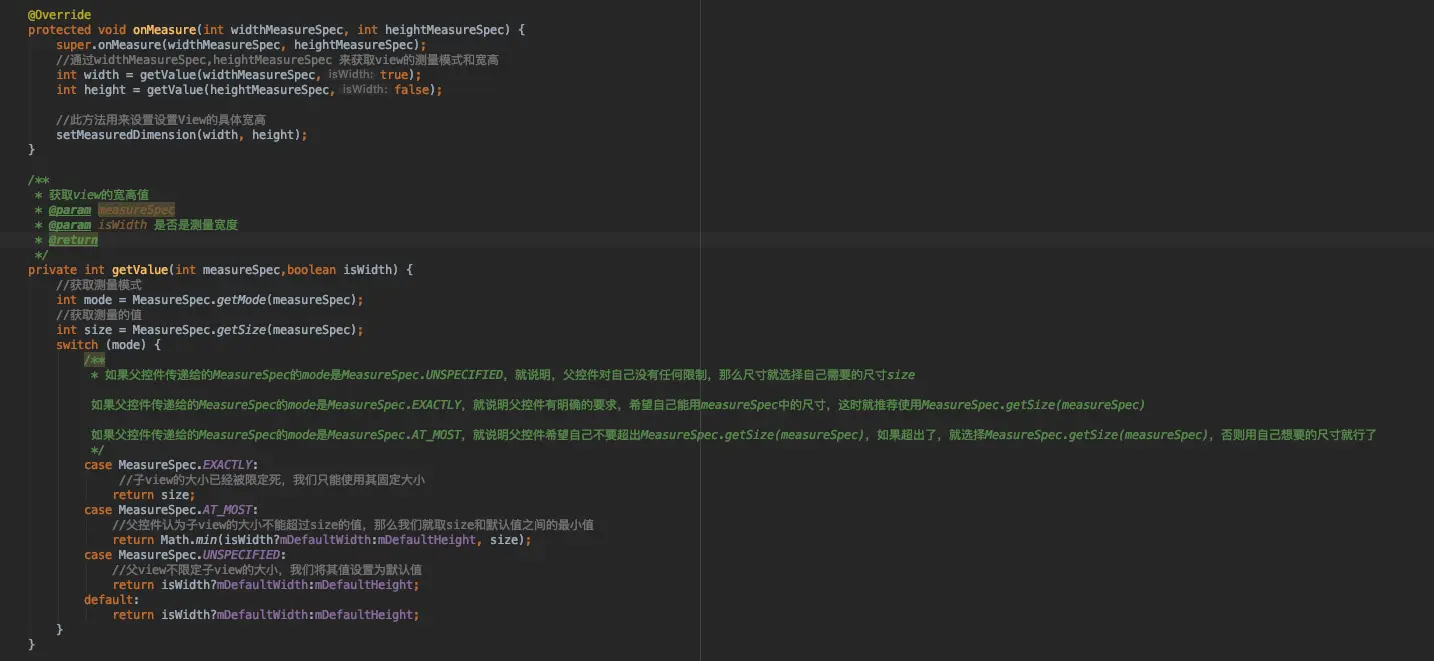Viewport: 1434px width, 661px height.
Task: Click the return statement under default
Action: coord(266,615)
